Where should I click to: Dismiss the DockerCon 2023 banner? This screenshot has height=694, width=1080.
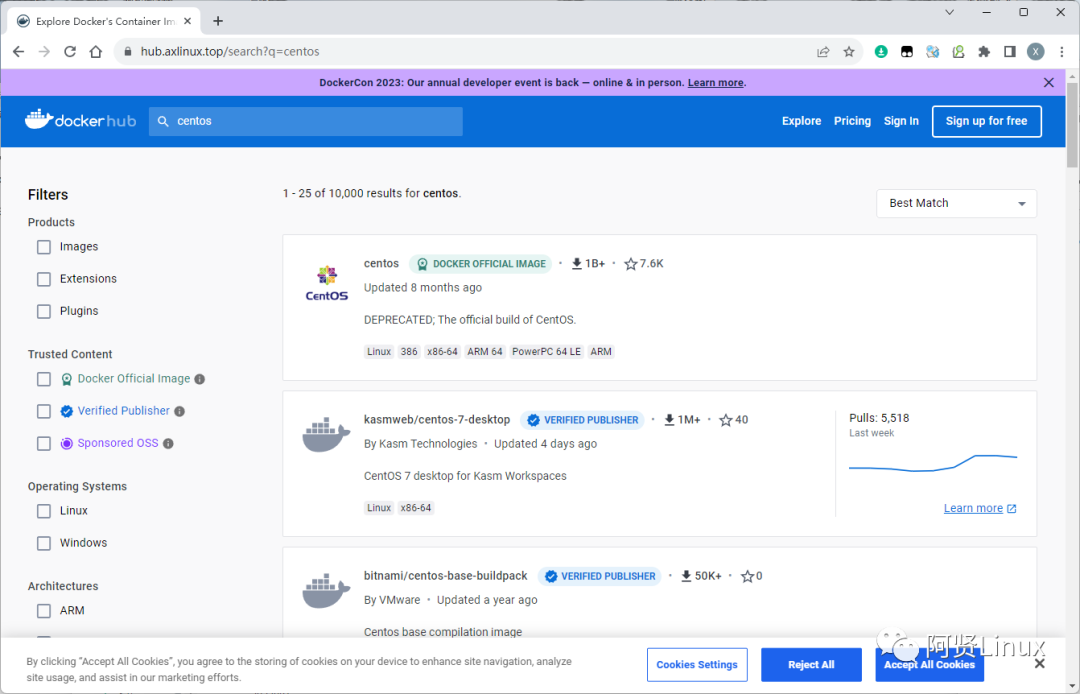click(x=1048, y=83)
